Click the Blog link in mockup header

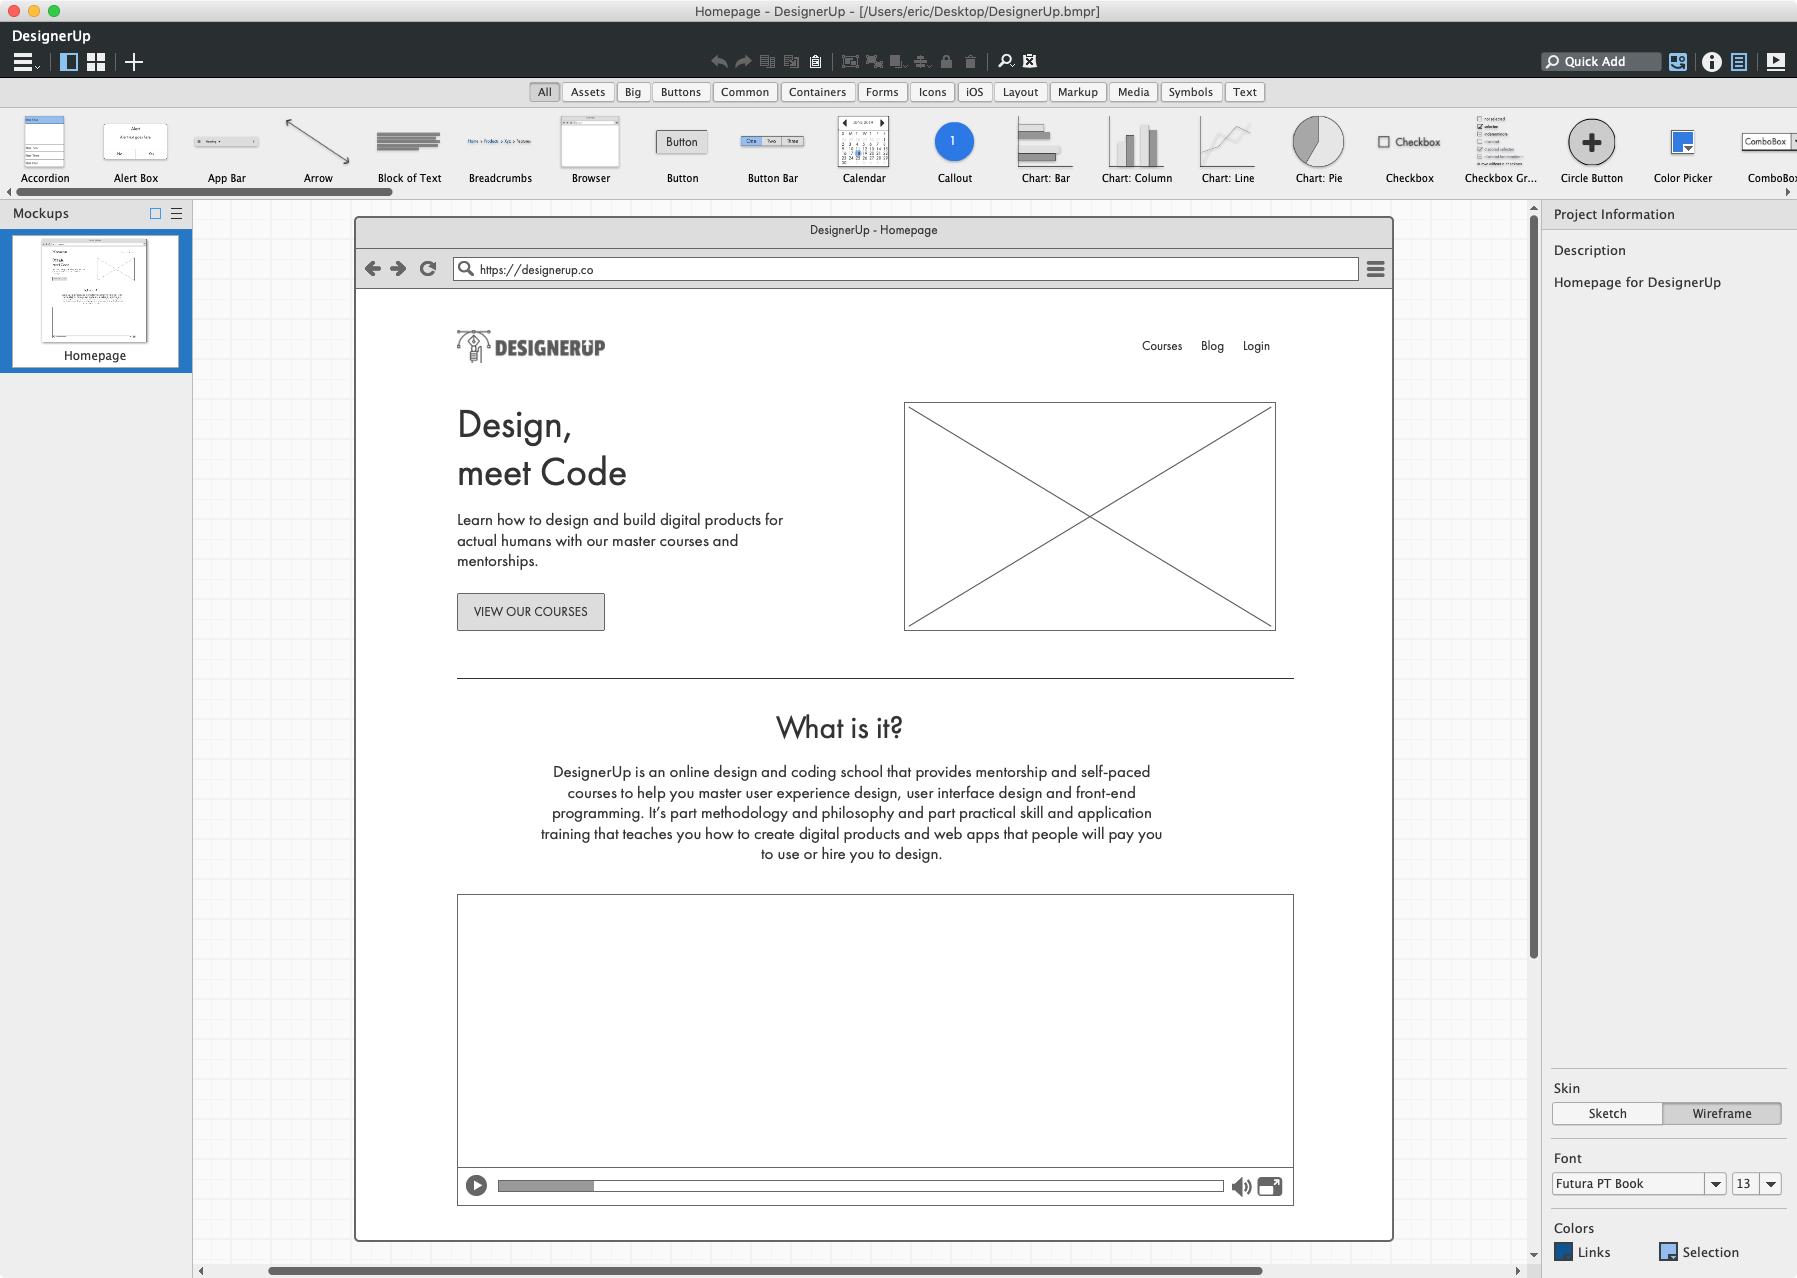coord(1212,346)
